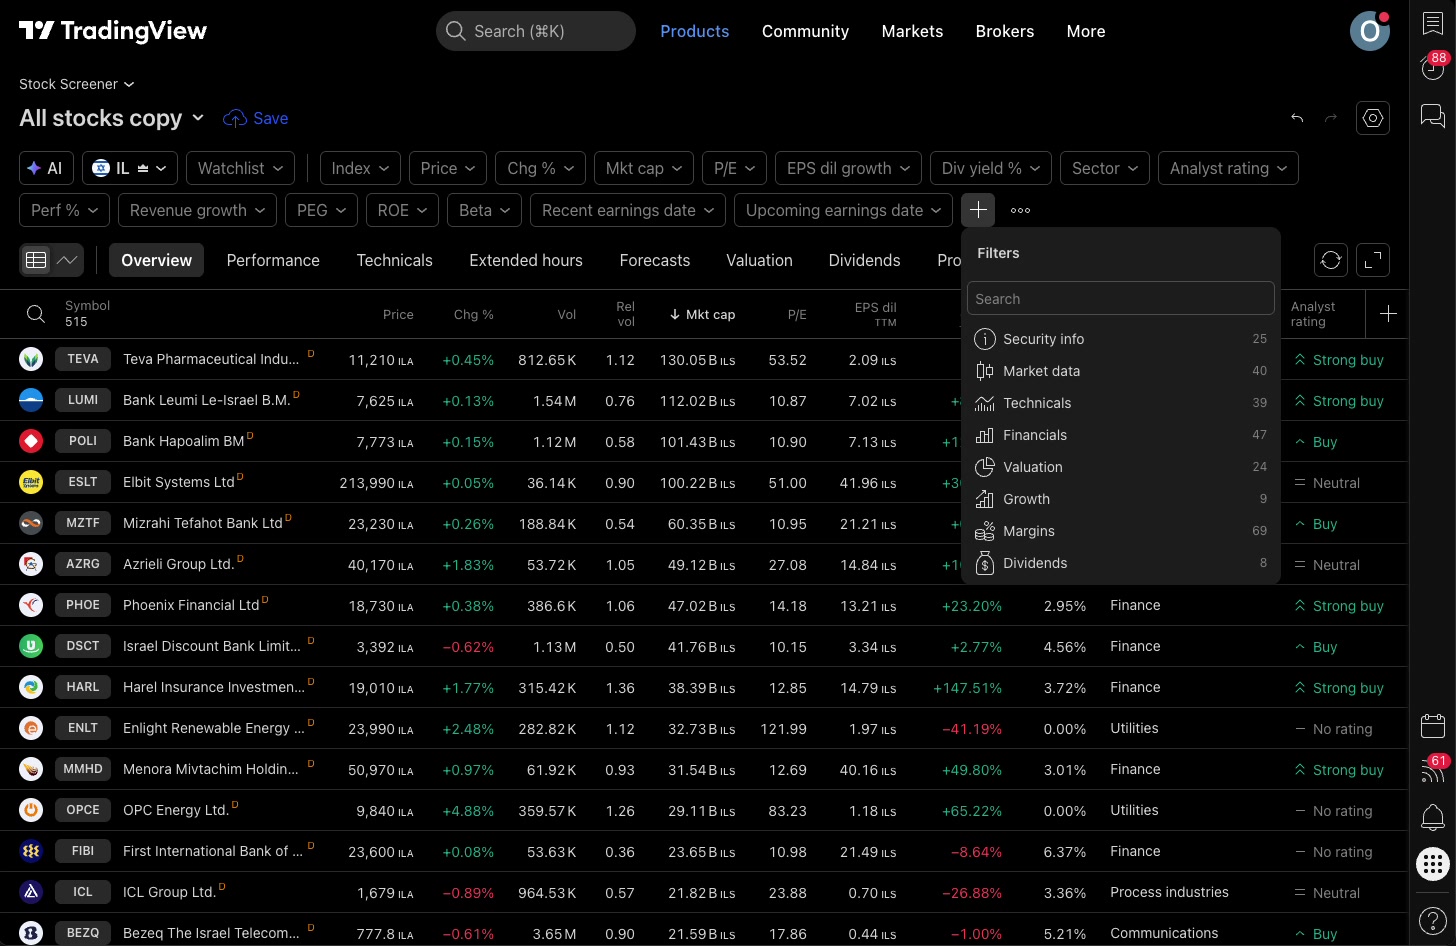Click the top Search box
This screenshot has width=1456, height=946.
pyautogui.click(x=536, y=31)
